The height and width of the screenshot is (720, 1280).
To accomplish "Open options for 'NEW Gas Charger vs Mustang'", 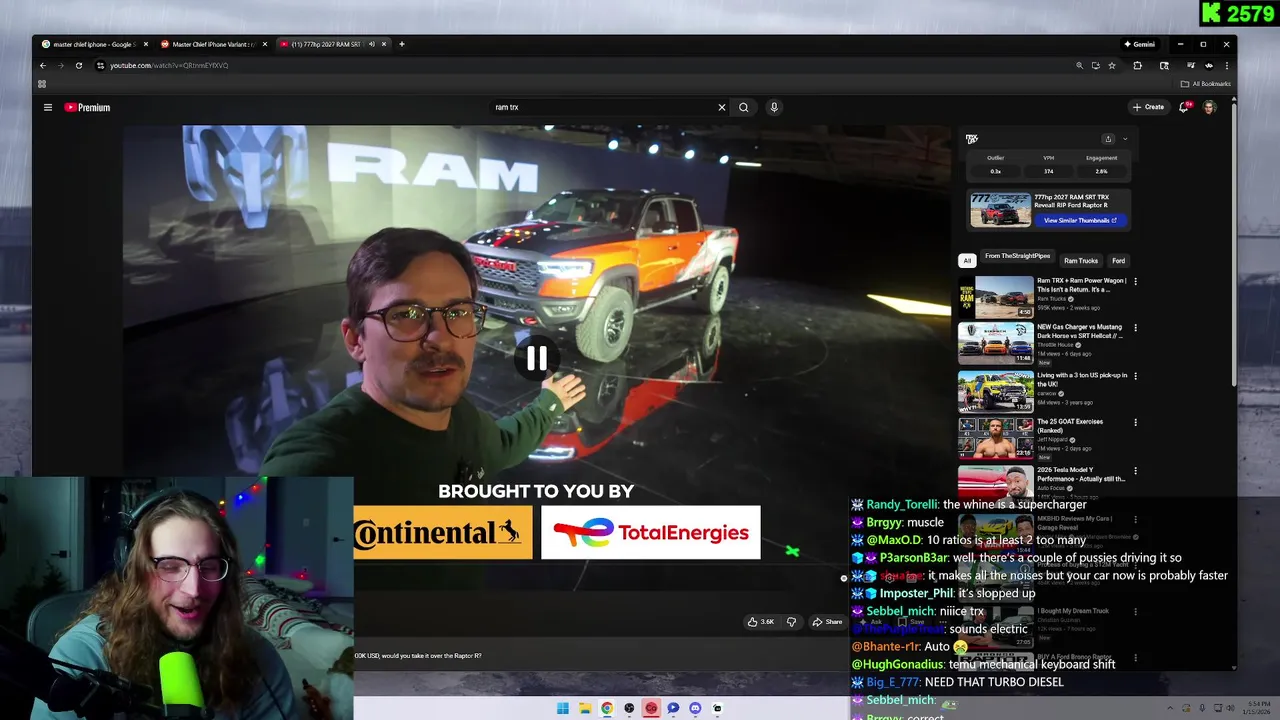I will [1135, 328].
